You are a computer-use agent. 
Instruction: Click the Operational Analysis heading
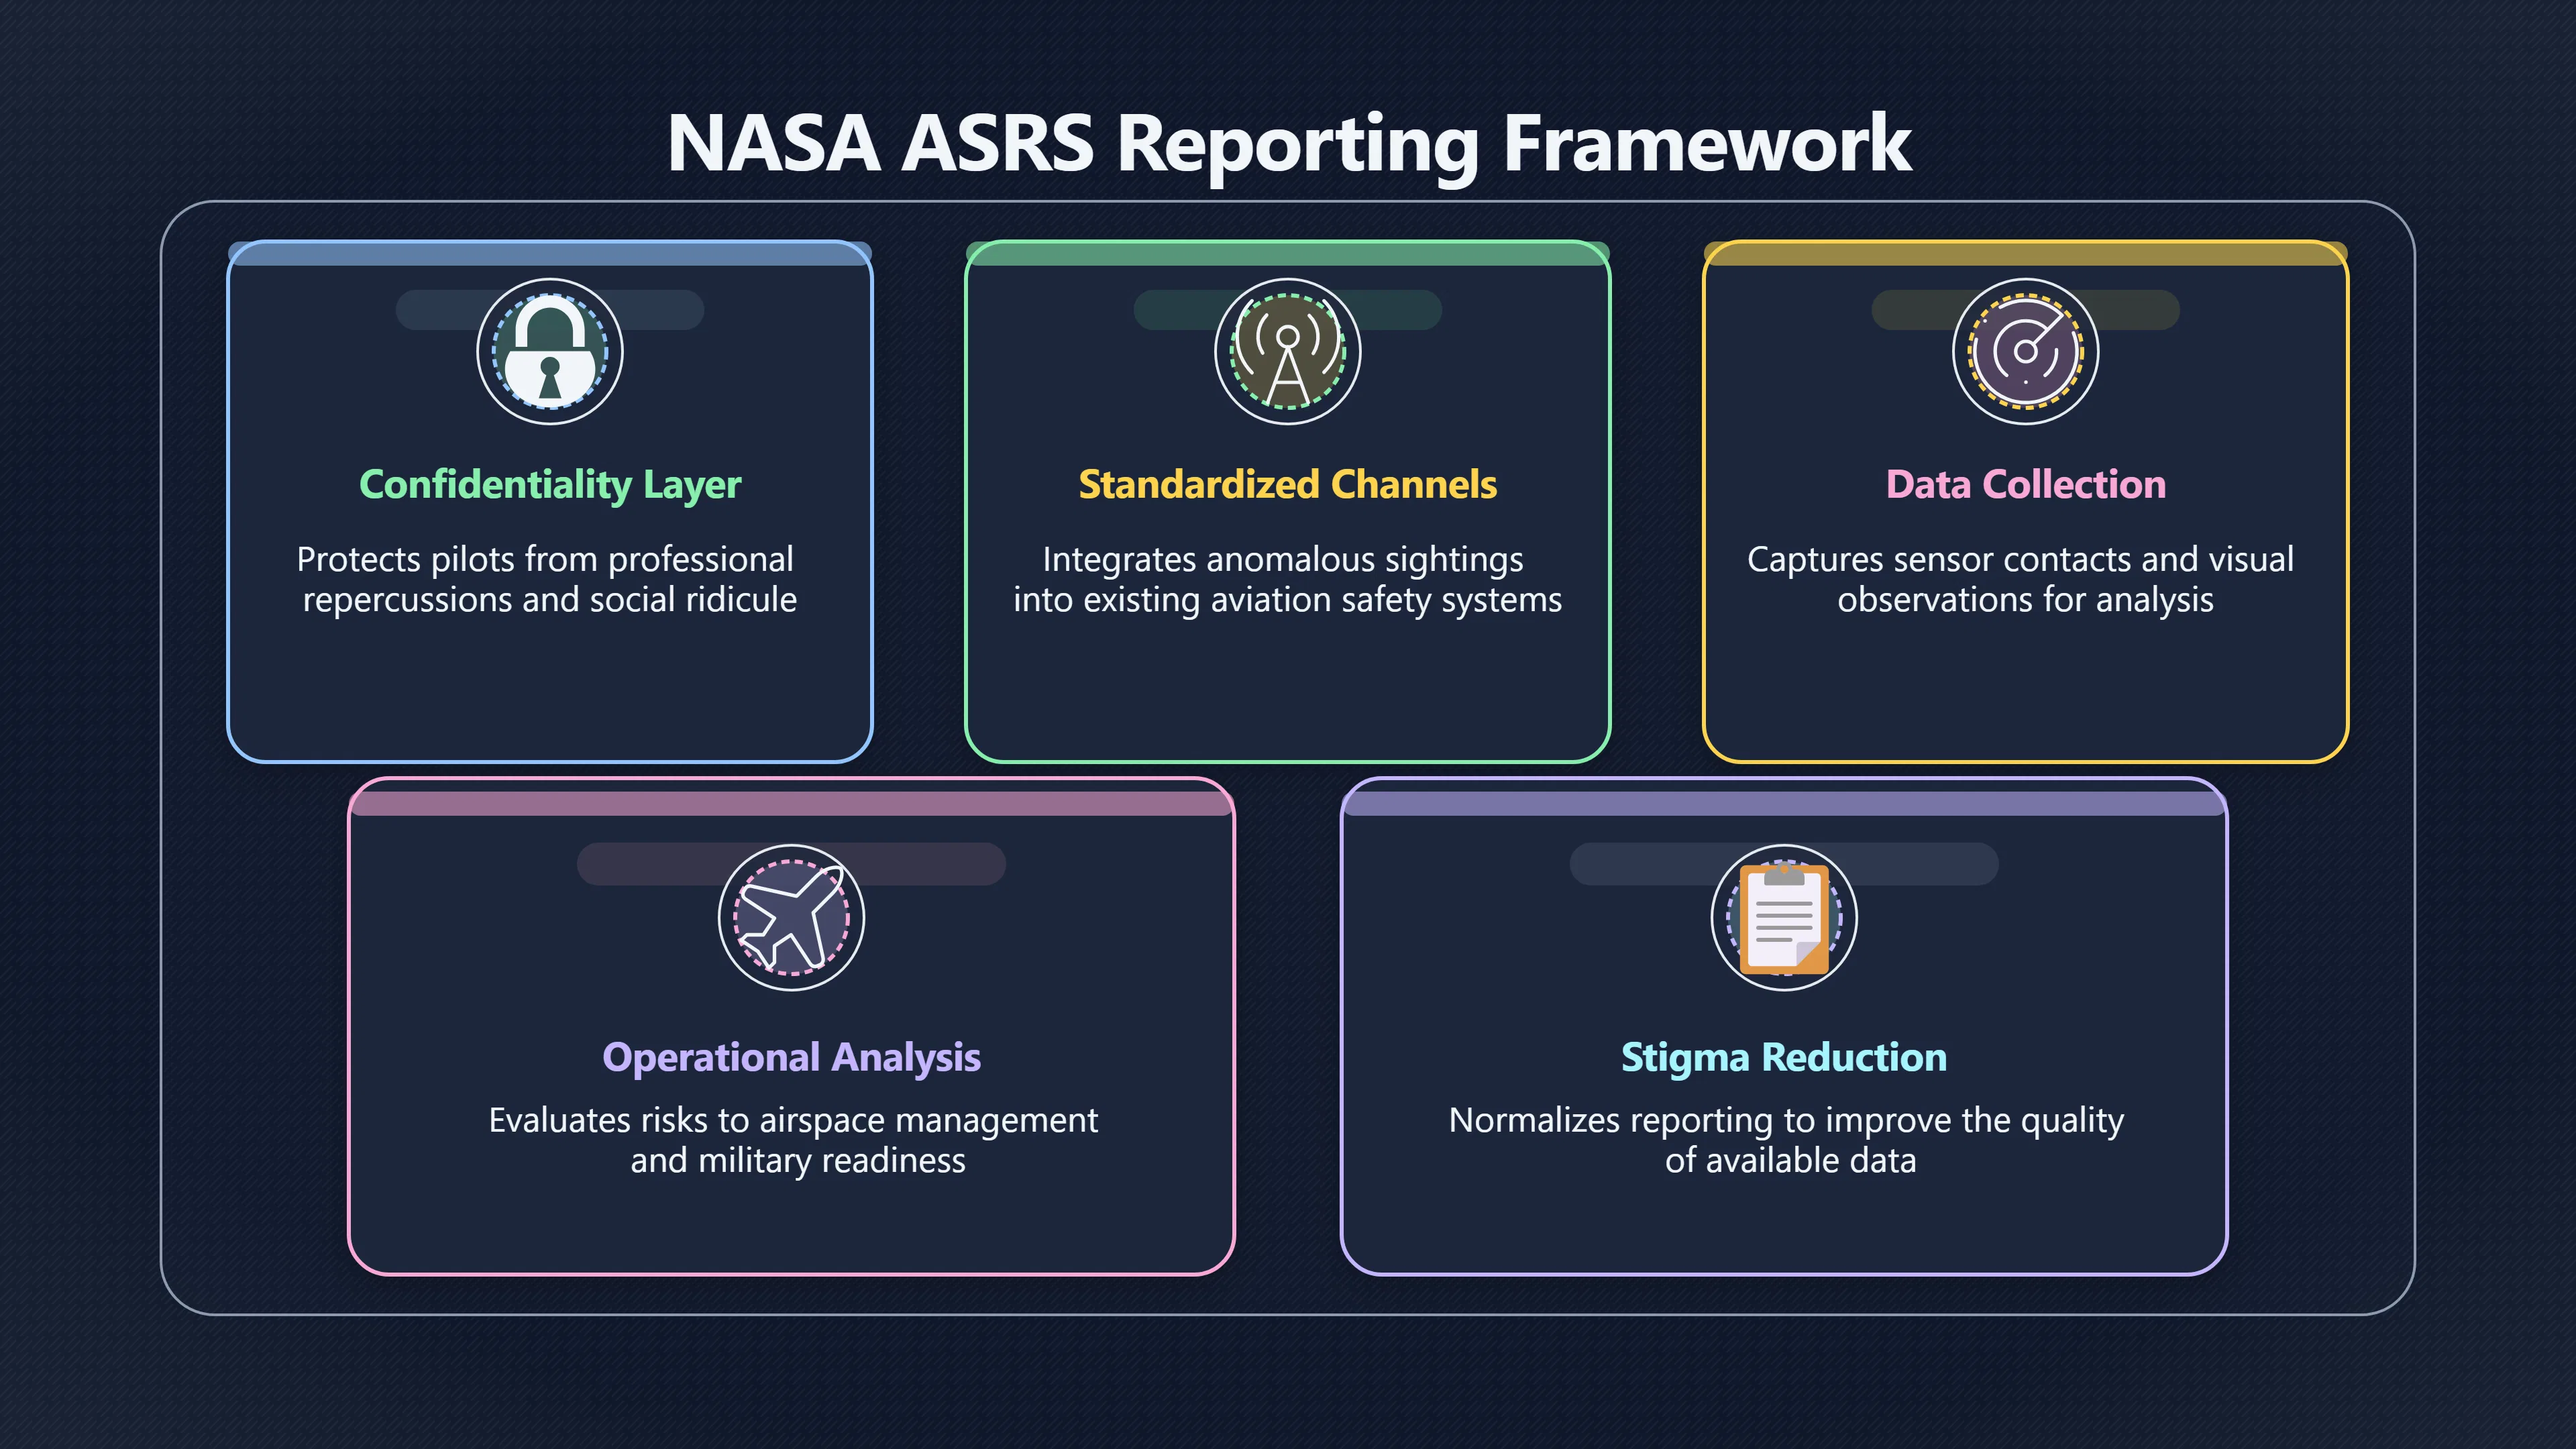coord(791,1058)
